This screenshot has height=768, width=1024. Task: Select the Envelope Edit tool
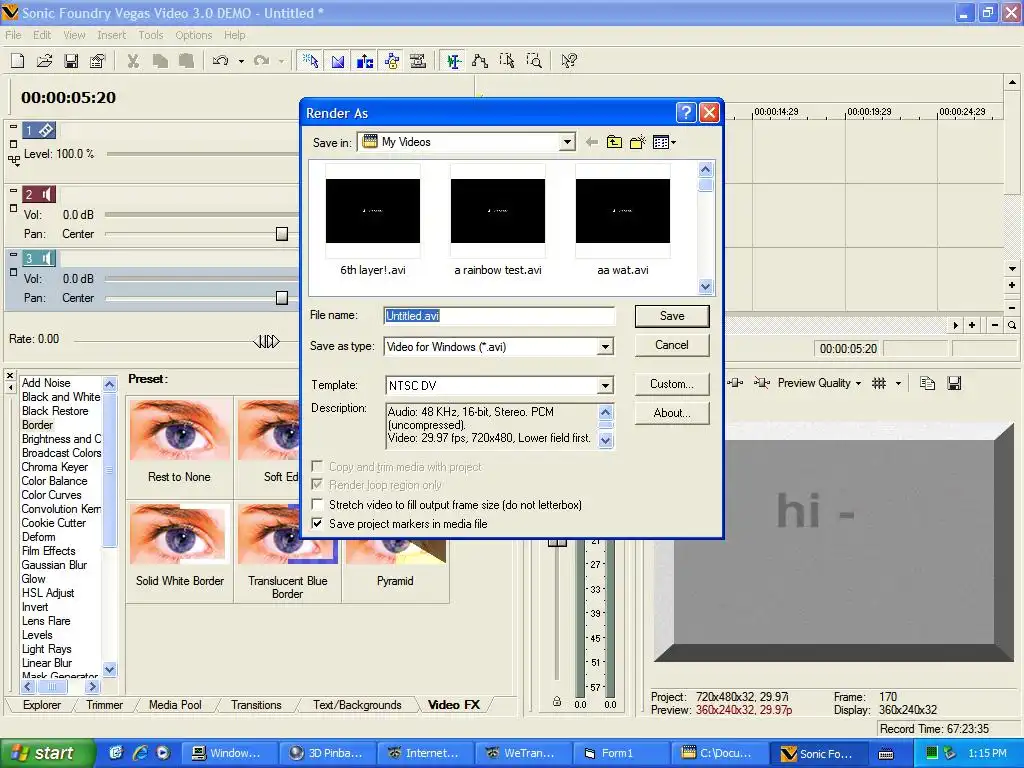[x=480, y=61]
